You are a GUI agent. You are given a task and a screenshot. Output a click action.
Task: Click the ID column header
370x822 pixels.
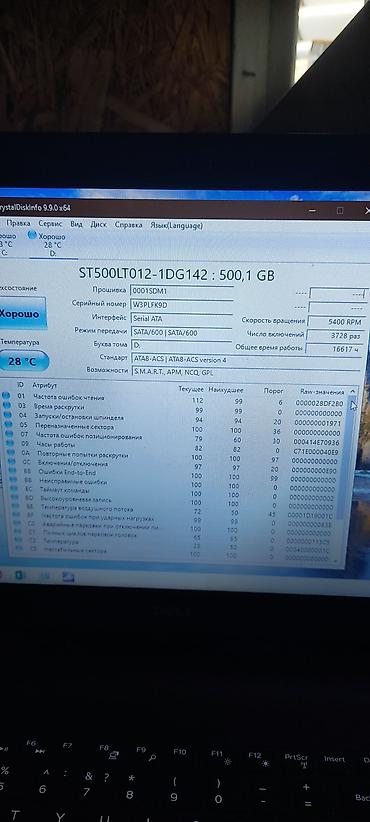tap(20, 385)
